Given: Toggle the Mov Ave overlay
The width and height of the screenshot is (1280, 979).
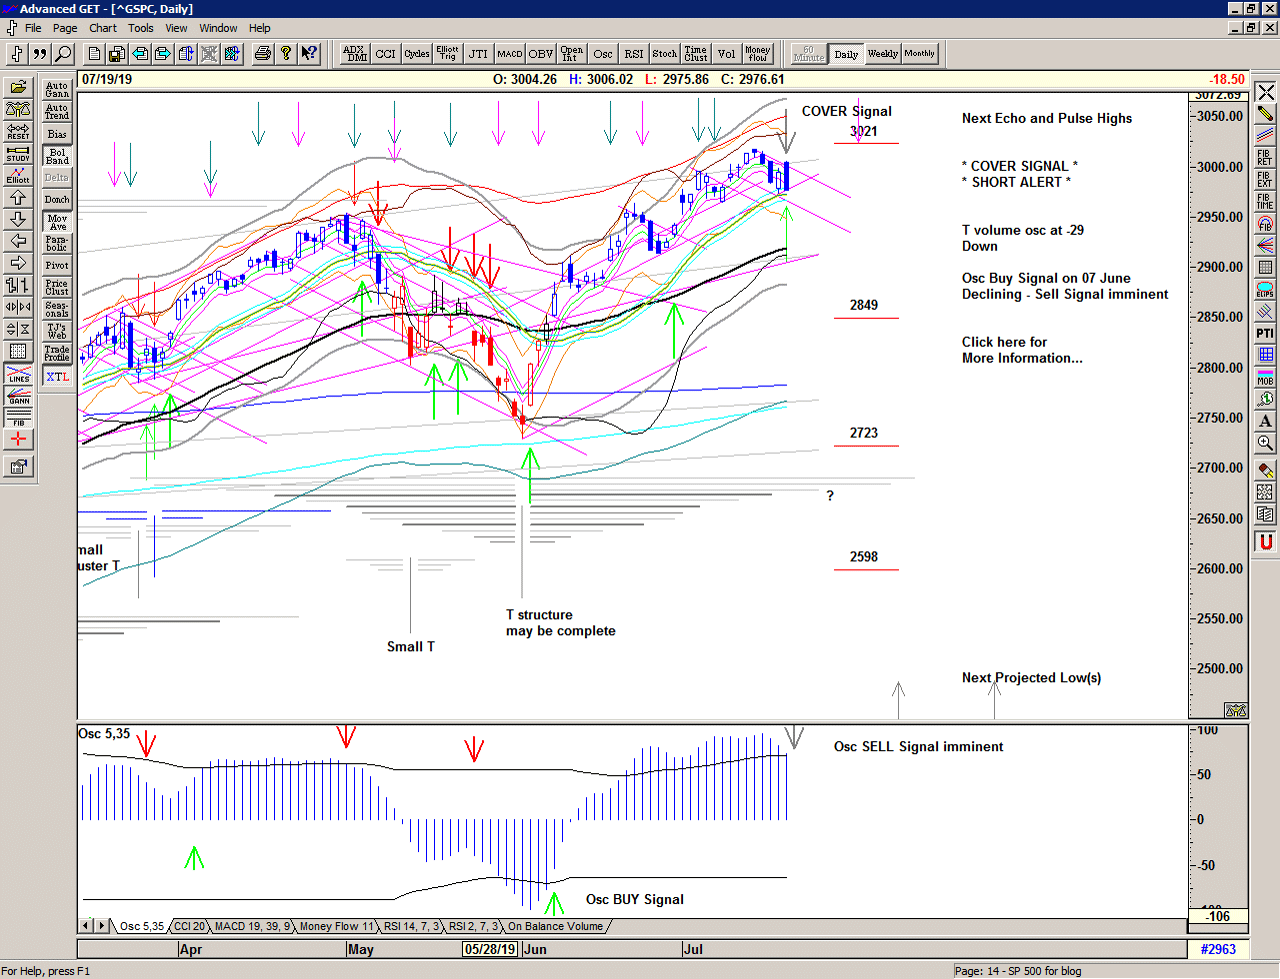Looking at the screenshot, I should pos(57,222).
